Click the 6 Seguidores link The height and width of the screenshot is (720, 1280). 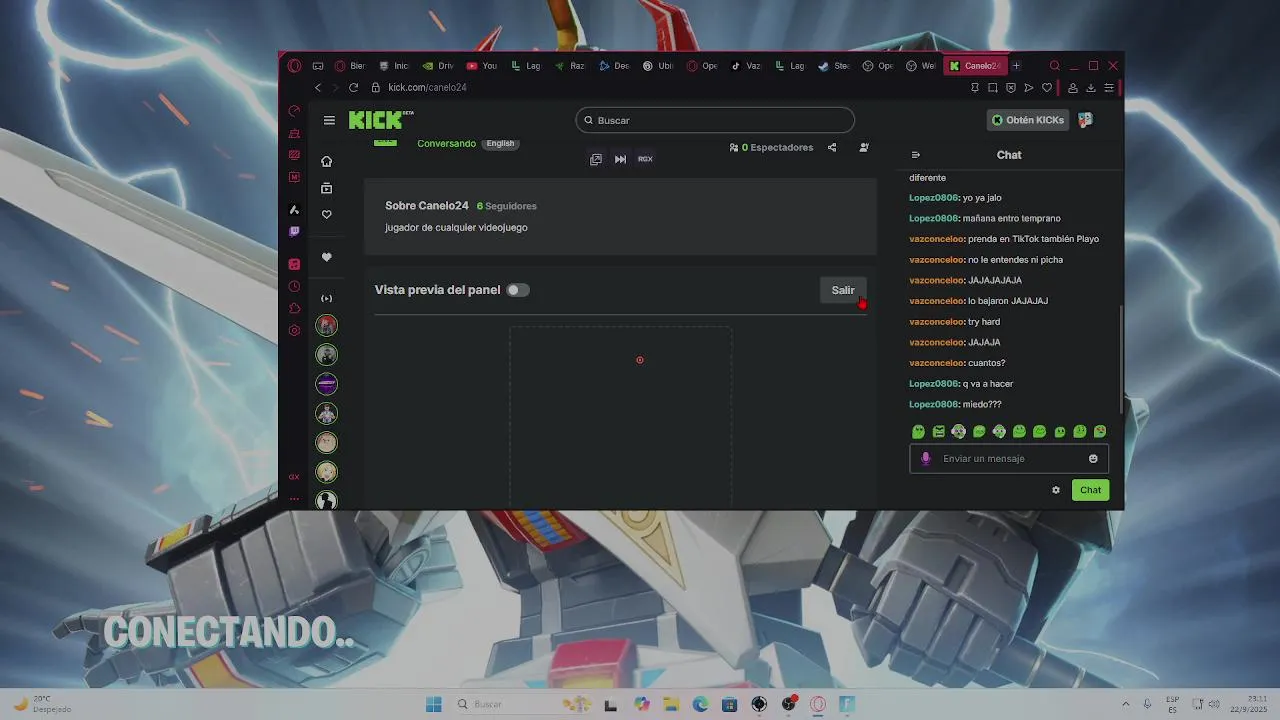tap(507, 206)
